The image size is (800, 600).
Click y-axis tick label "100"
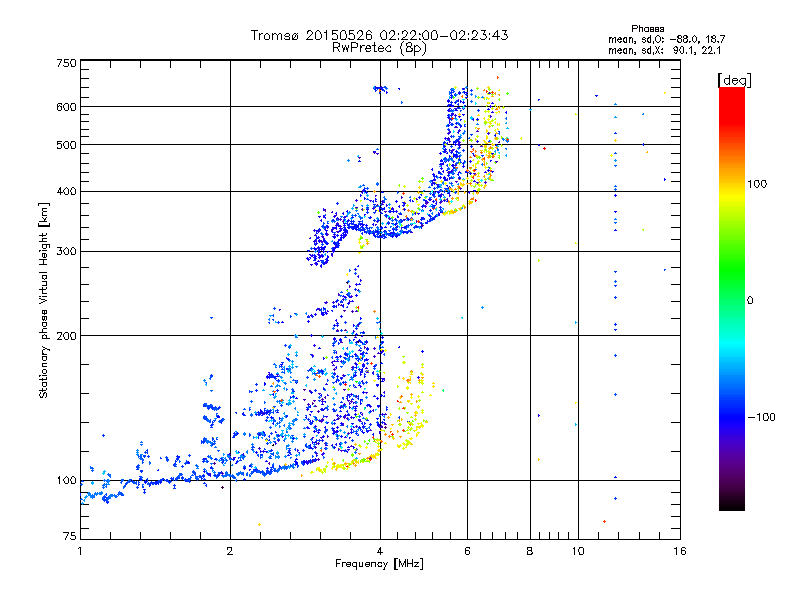[x=66, y=481]
